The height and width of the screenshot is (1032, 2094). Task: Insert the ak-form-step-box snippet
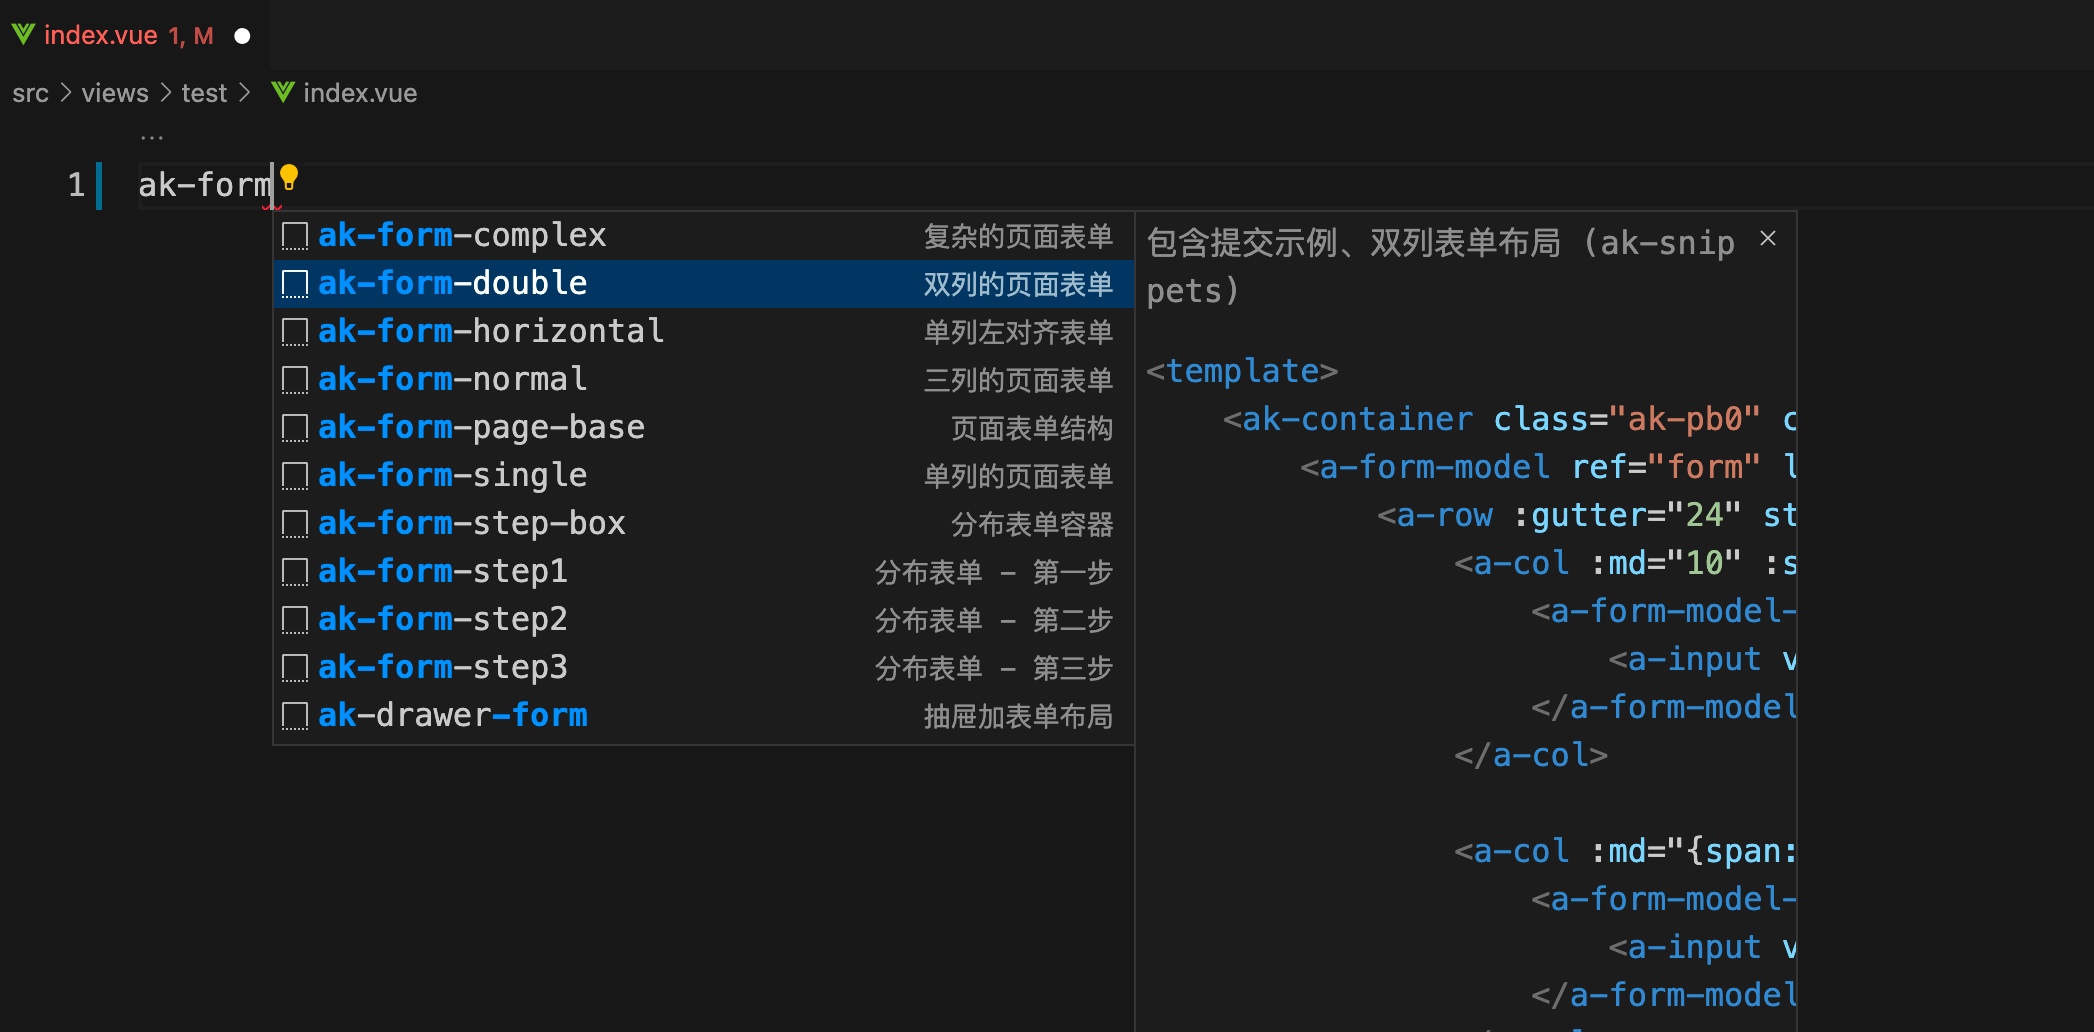click(471, 524)
